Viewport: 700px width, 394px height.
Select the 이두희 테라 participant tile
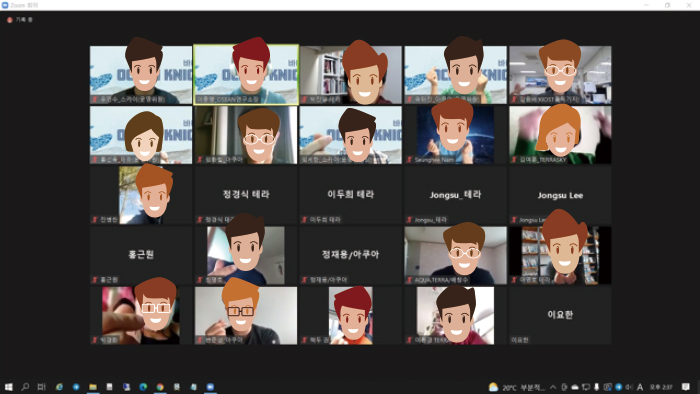tap(350, 195)
